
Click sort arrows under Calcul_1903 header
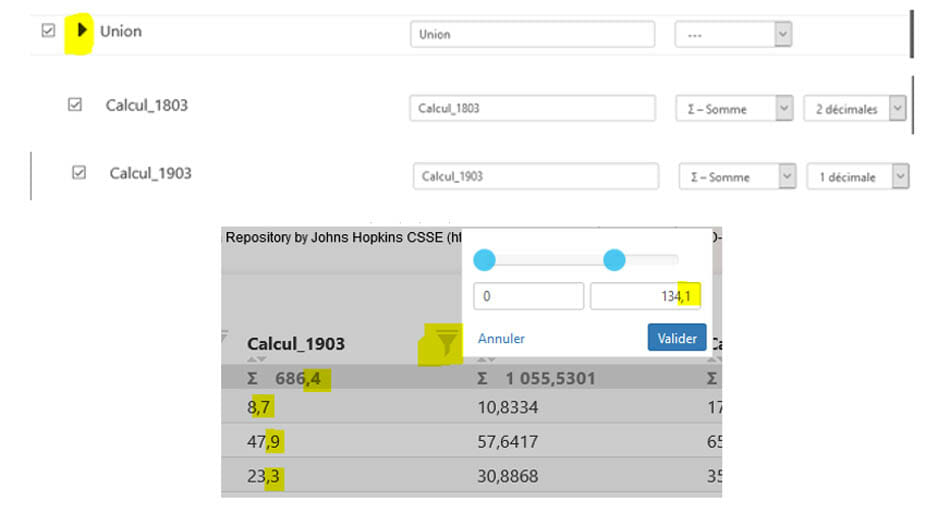coord(257,360)
